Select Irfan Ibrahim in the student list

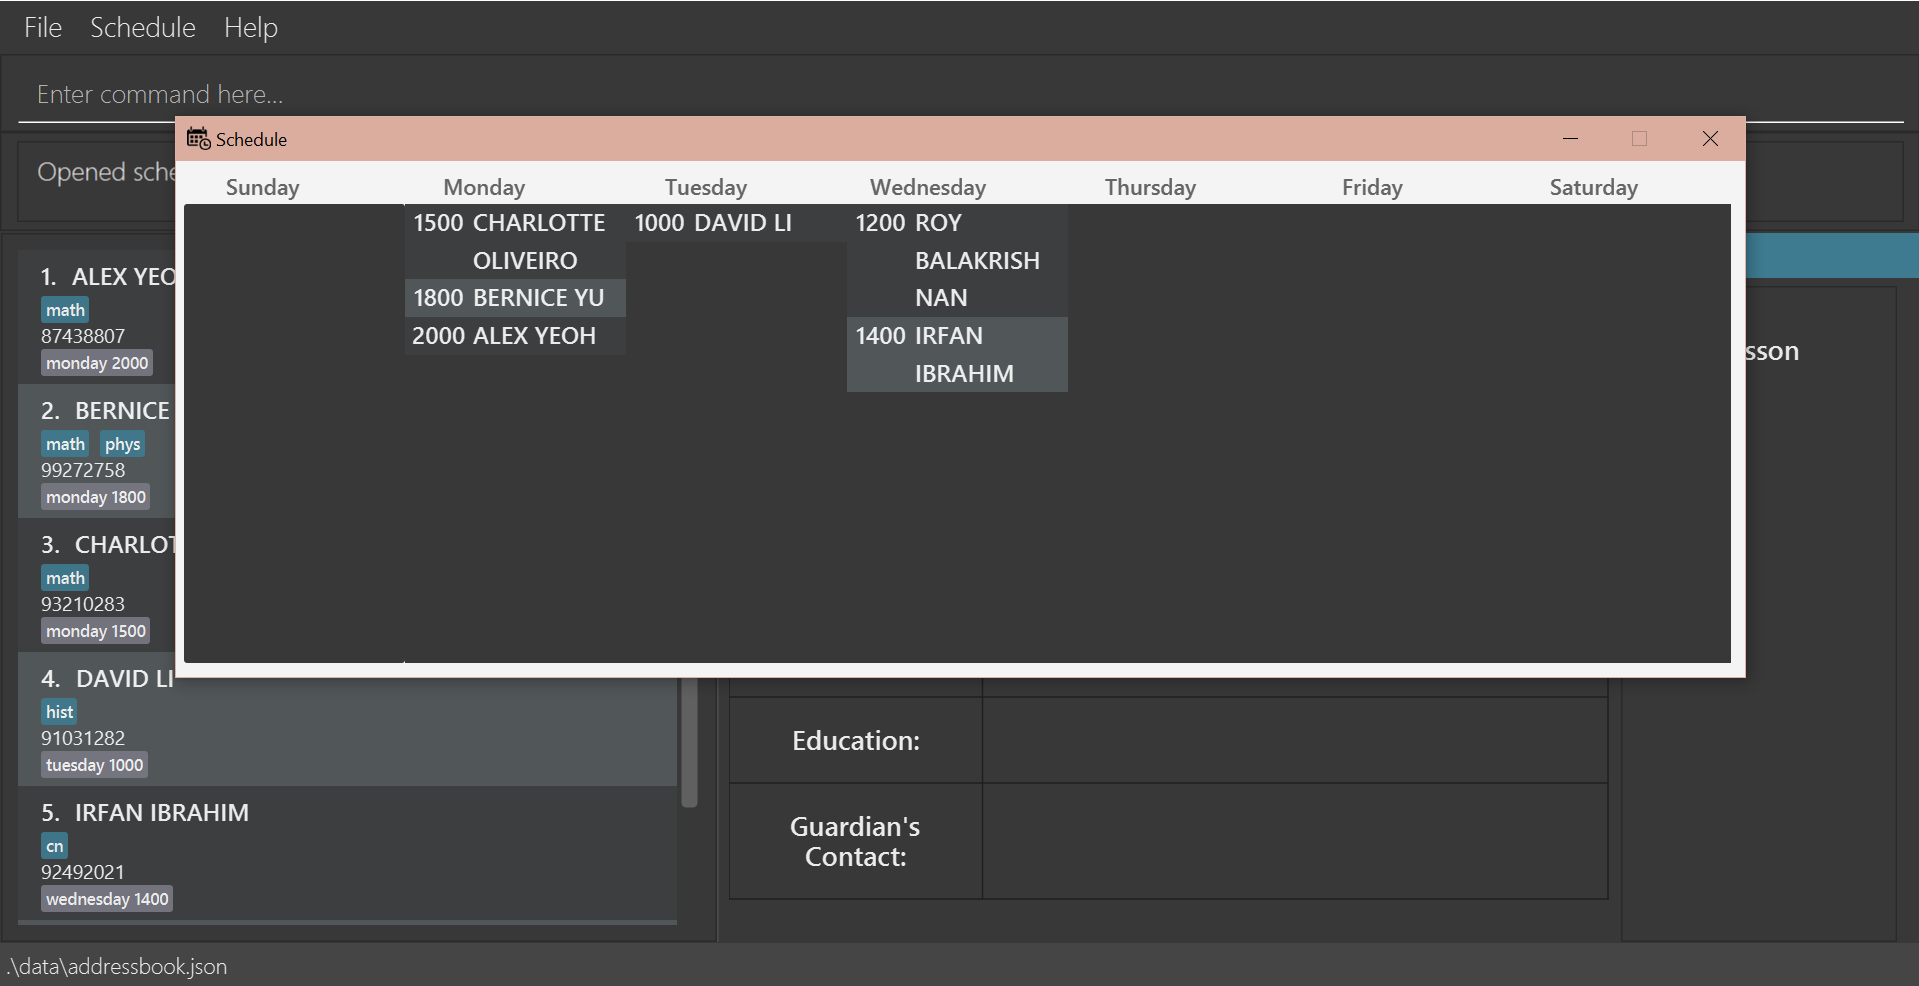click(x=347, y=853)
